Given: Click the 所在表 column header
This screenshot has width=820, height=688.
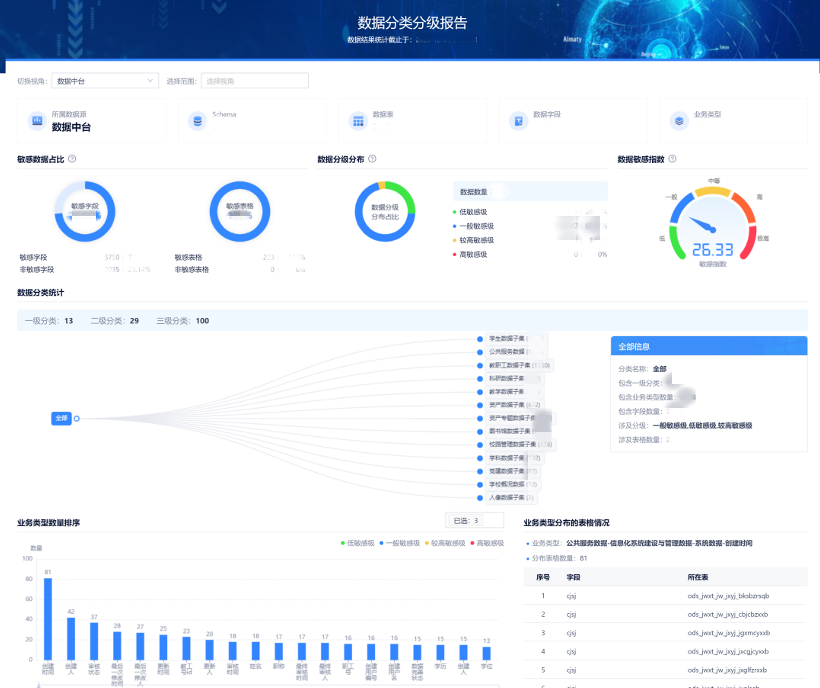Looking at the screenshot, I should coord(698,577).
